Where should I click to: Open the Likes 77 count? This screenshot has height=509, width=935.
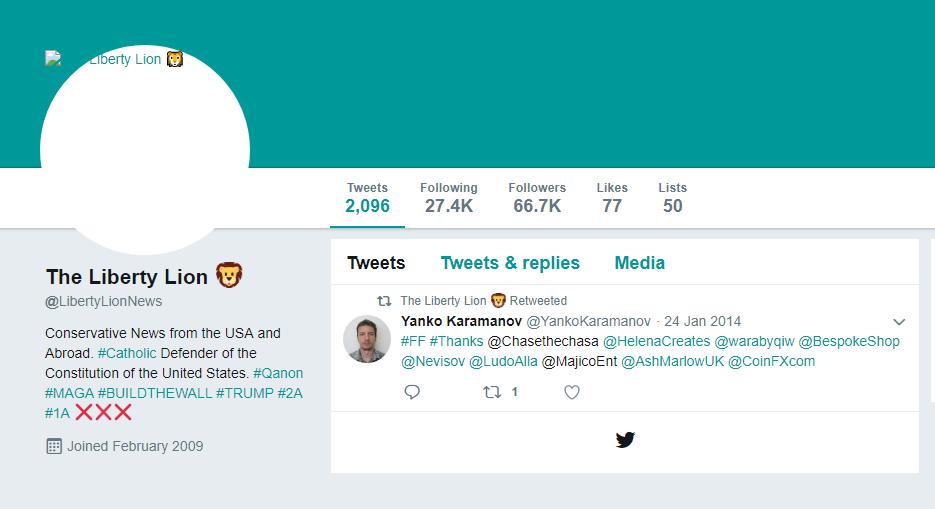click(612, 198)
